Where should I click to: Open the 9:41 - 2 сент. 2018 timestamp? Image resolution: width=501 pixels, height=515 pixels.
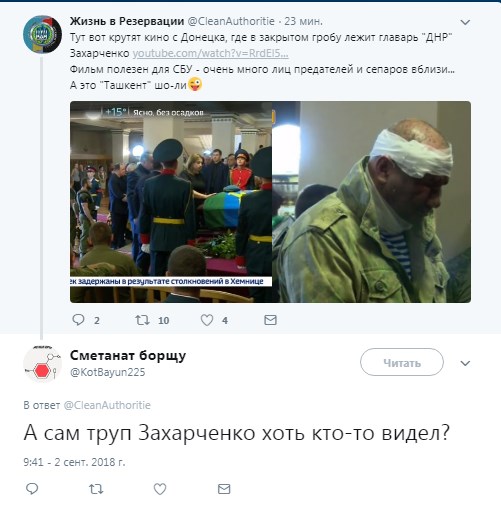tap(74, 462)
